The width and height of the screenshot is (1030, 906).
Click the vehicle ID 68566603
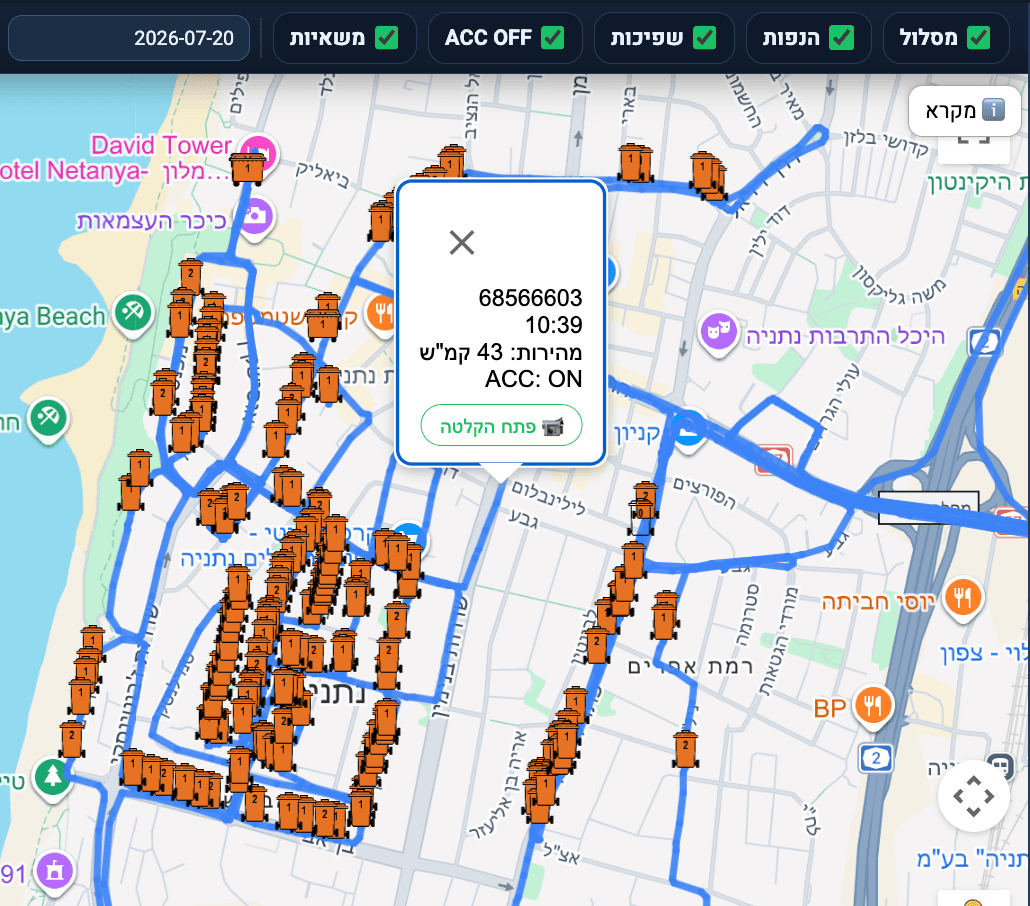(x=530, y=298)
